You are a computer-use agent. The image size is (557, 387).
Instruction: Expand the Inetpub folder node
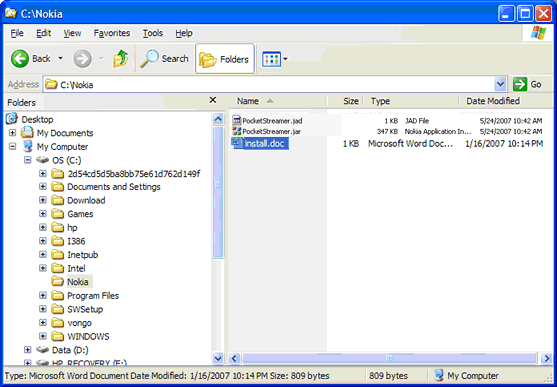click(43, 254)
